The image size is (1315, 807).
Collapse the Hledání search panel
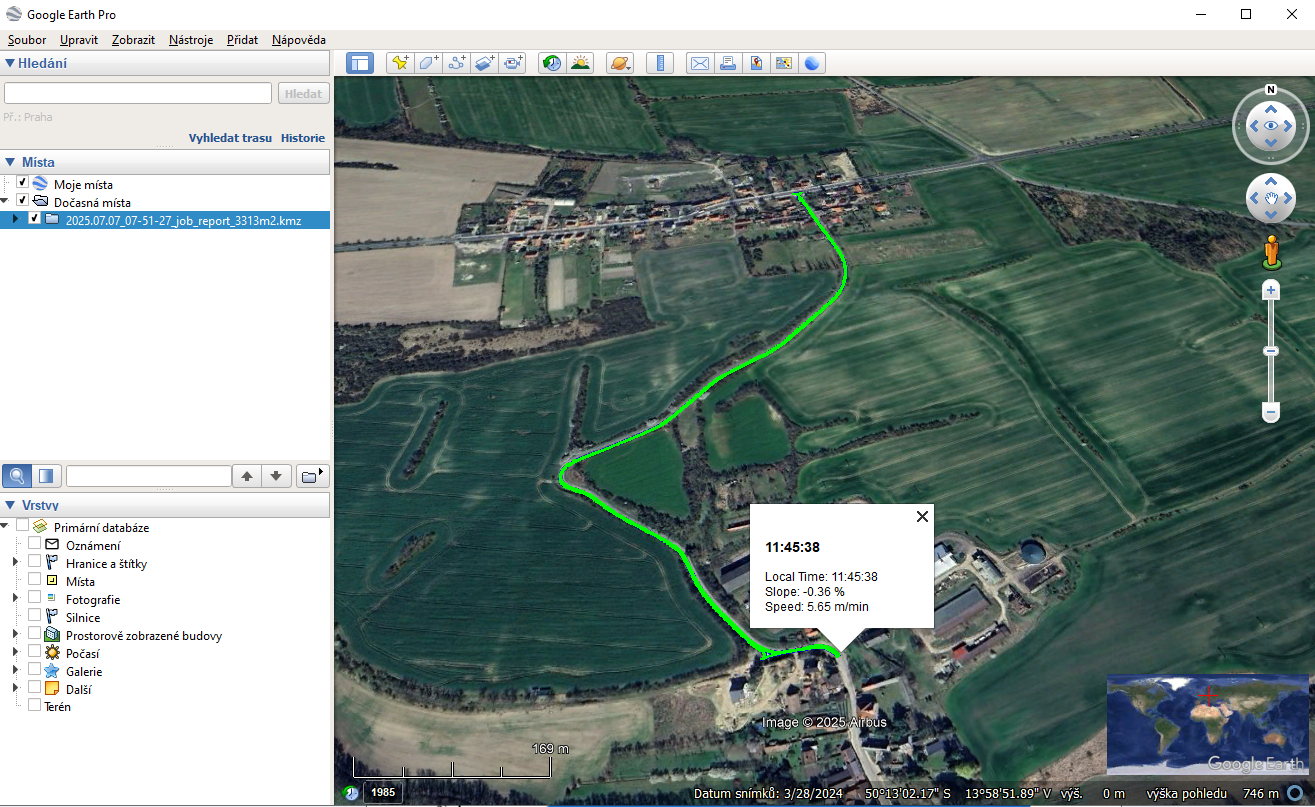pos(10,64)
